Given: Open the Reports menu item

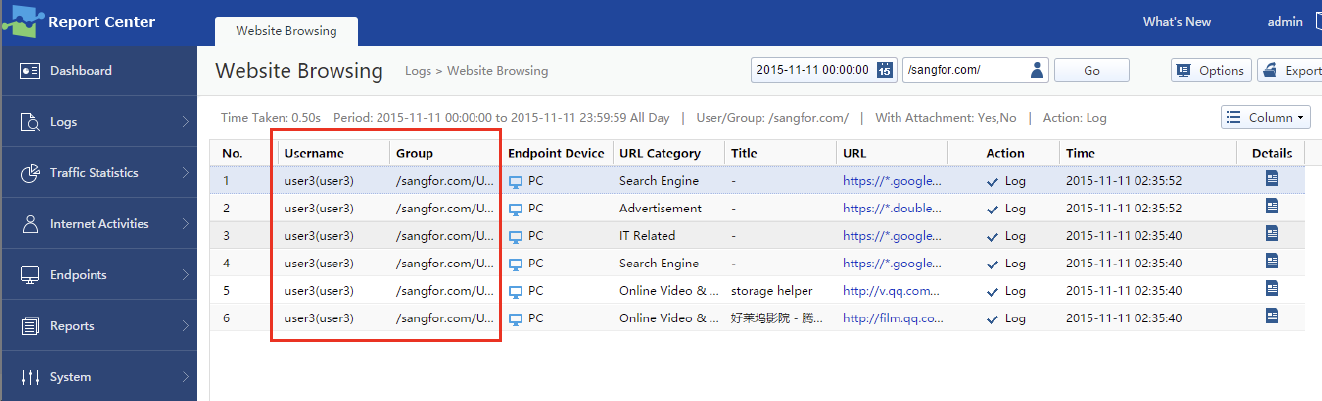Looking at the screenshot, I should 98,326.
